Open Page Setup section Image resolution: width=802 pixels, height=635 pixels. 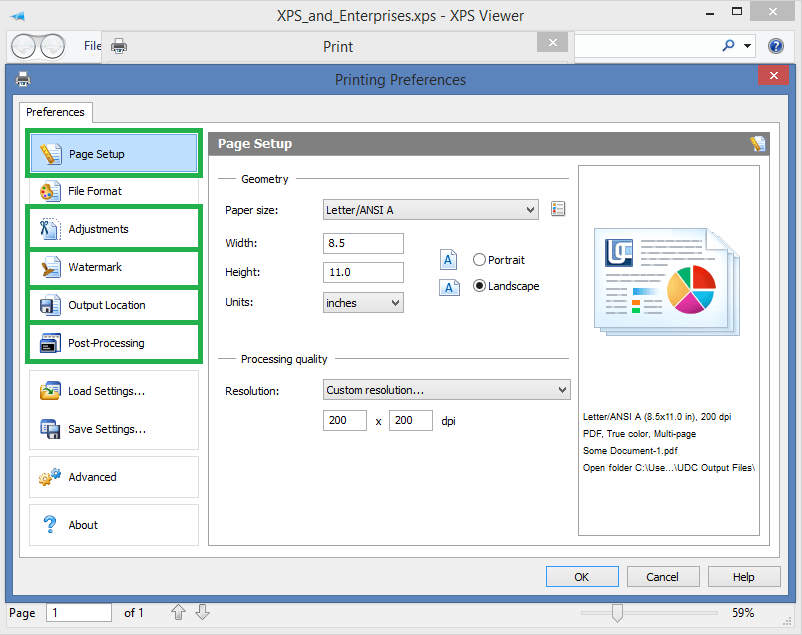[x=114, y=154]
